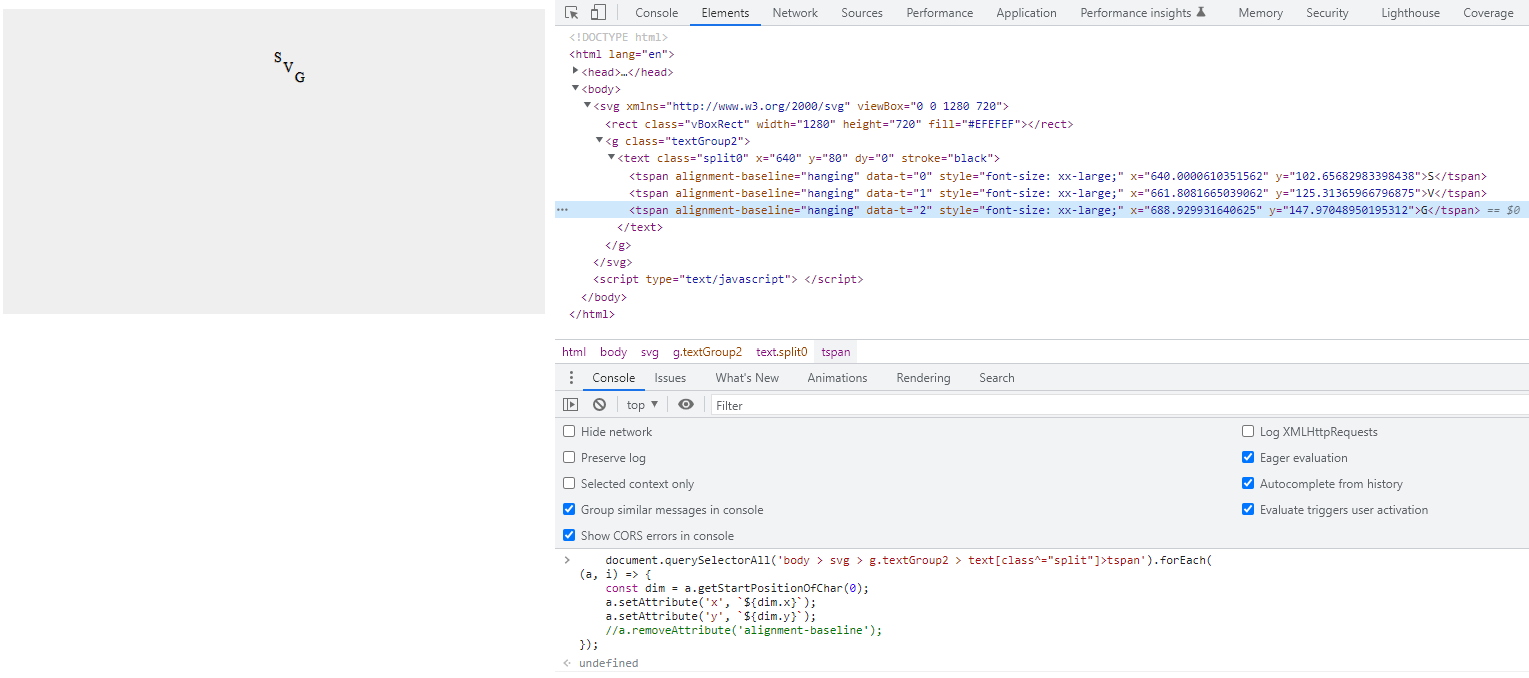This screenshot has height=678, width=1529.
Task: Click body in the breadcrumb bar
Action: (x=613, y=352)
